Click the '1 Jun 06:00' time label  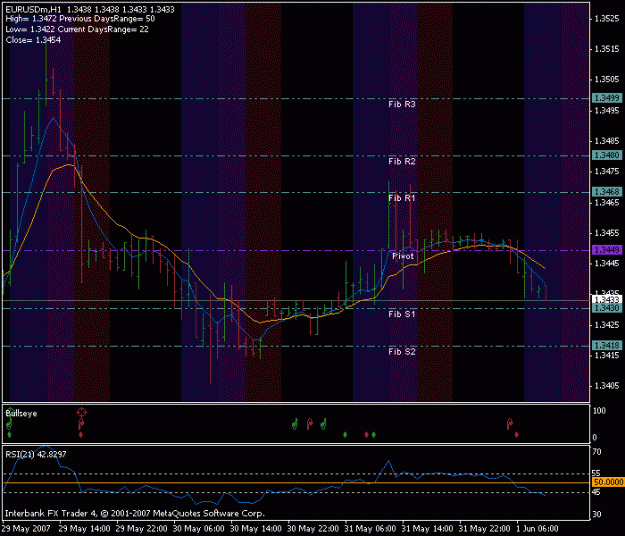click(x=537, y=529)
